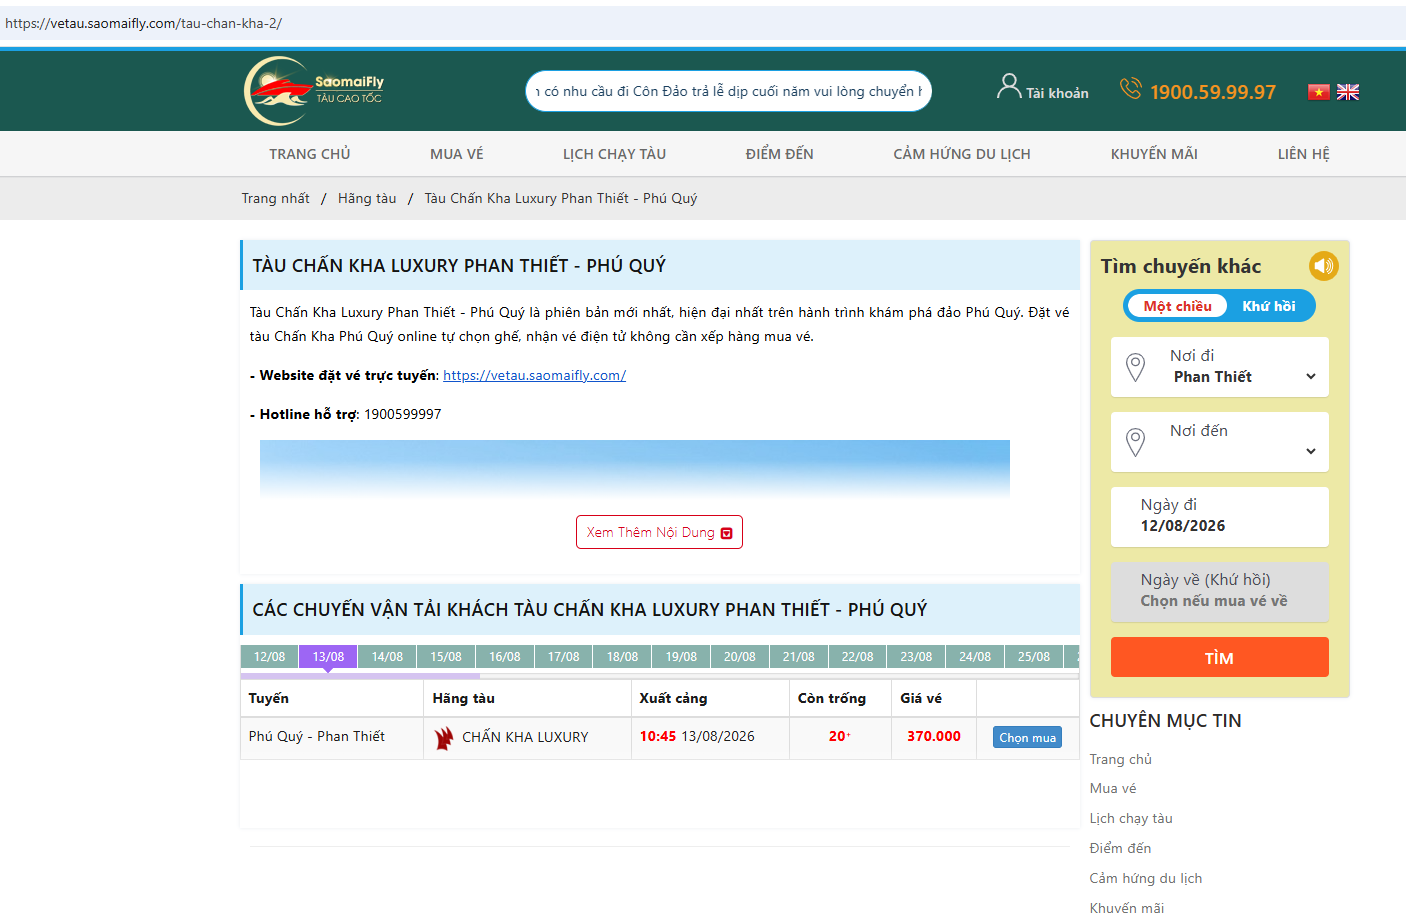Open Mua vé in Chuyên mục tin
1406x913 pixels.
click(x=1113, y=788)
